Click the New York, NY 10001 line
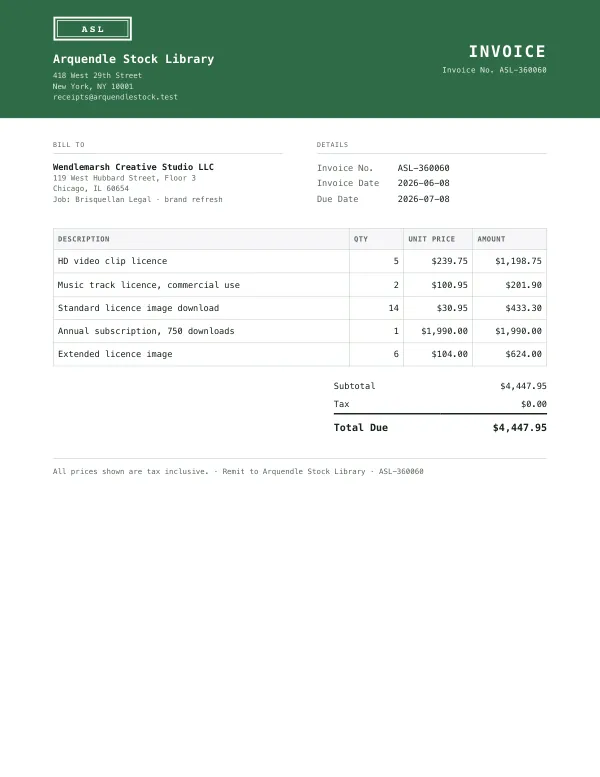This screenshot has height=777, width=600. coord(93,86)
